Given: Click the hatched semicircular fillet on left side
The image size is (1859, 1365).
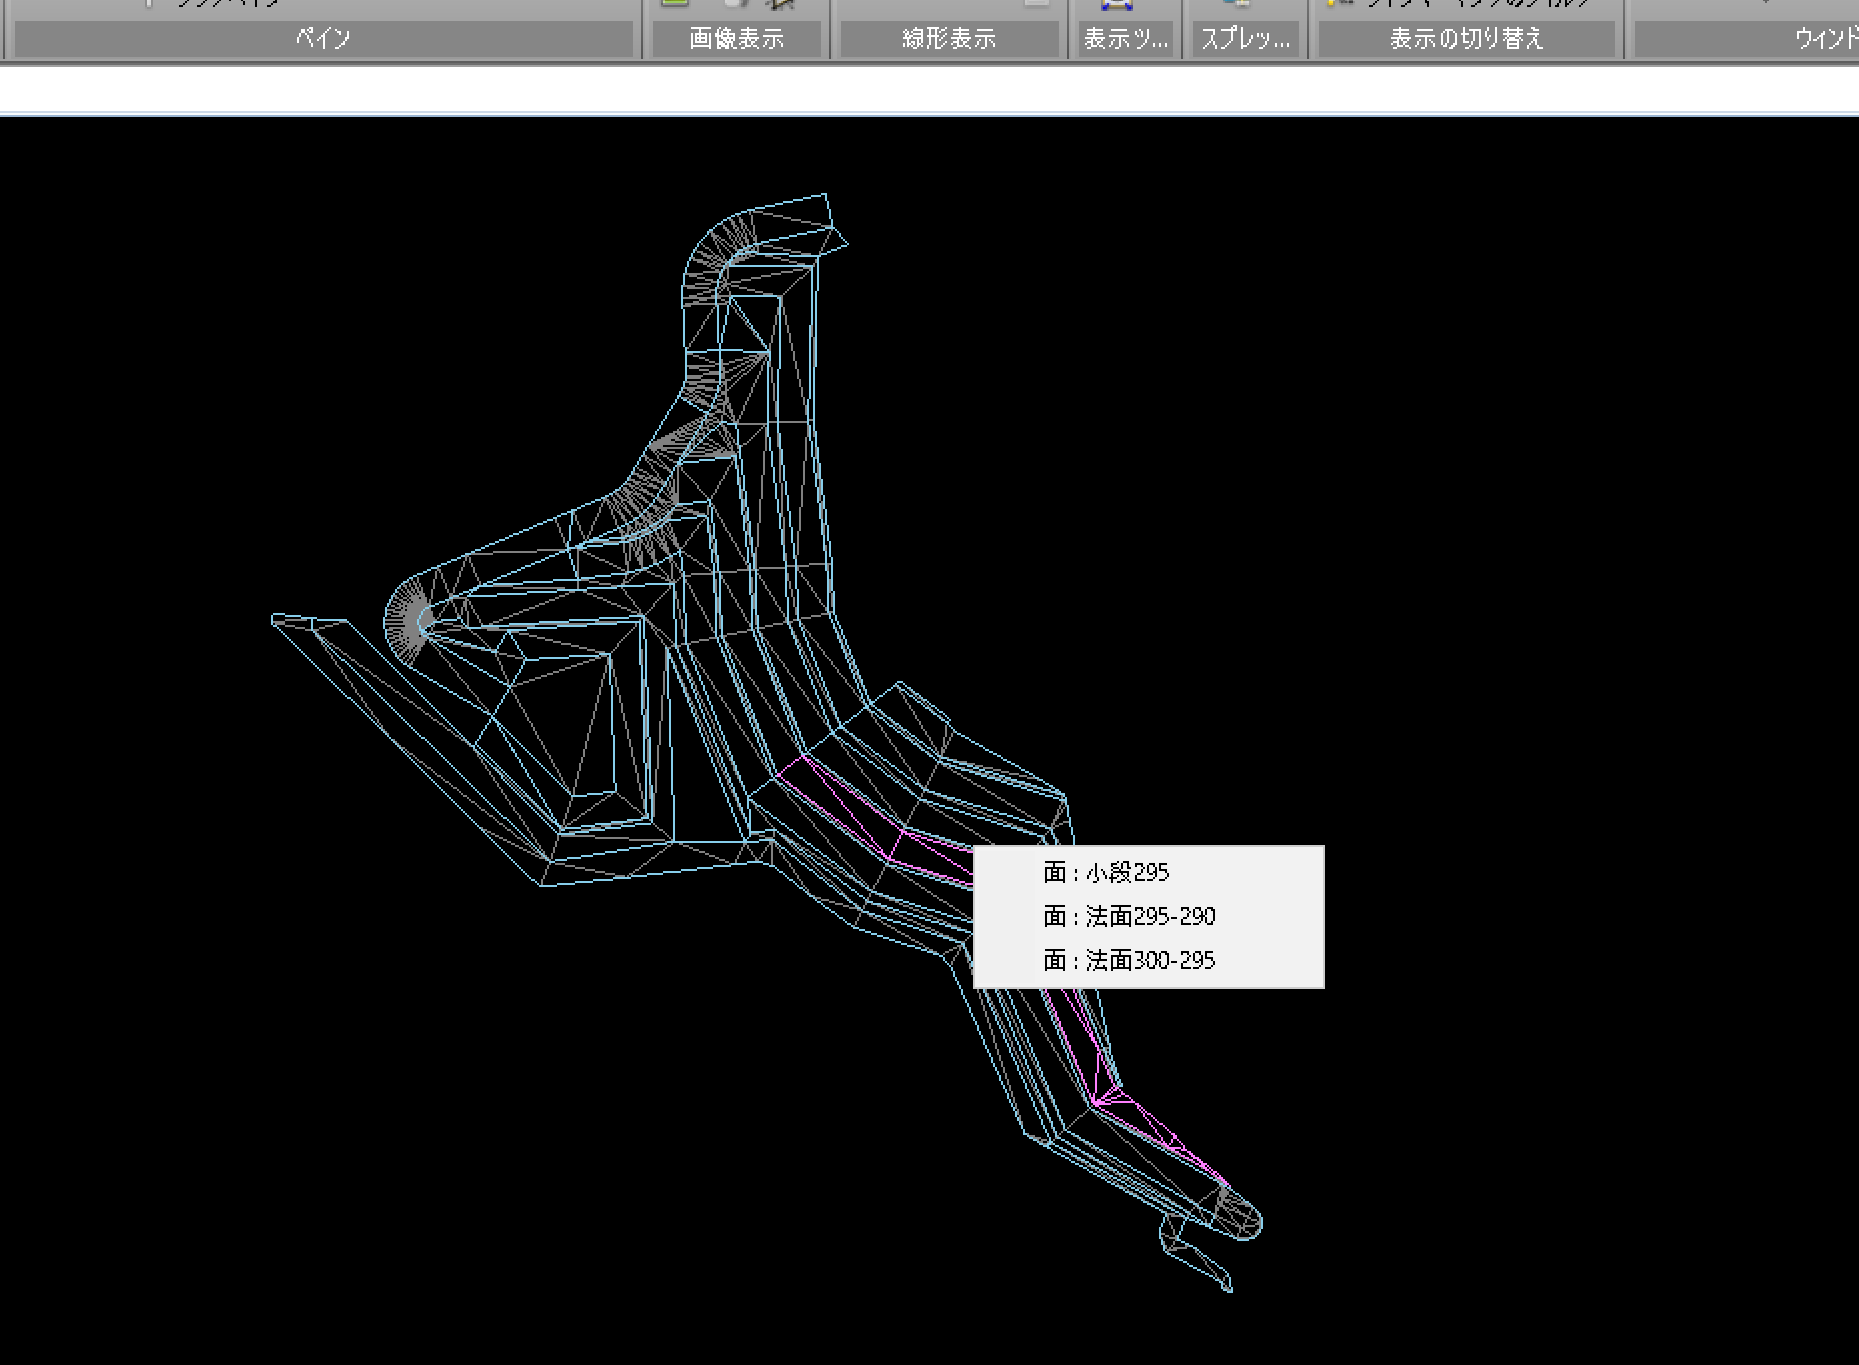Looking at the screenshot, I should click(x=405, y=618).
